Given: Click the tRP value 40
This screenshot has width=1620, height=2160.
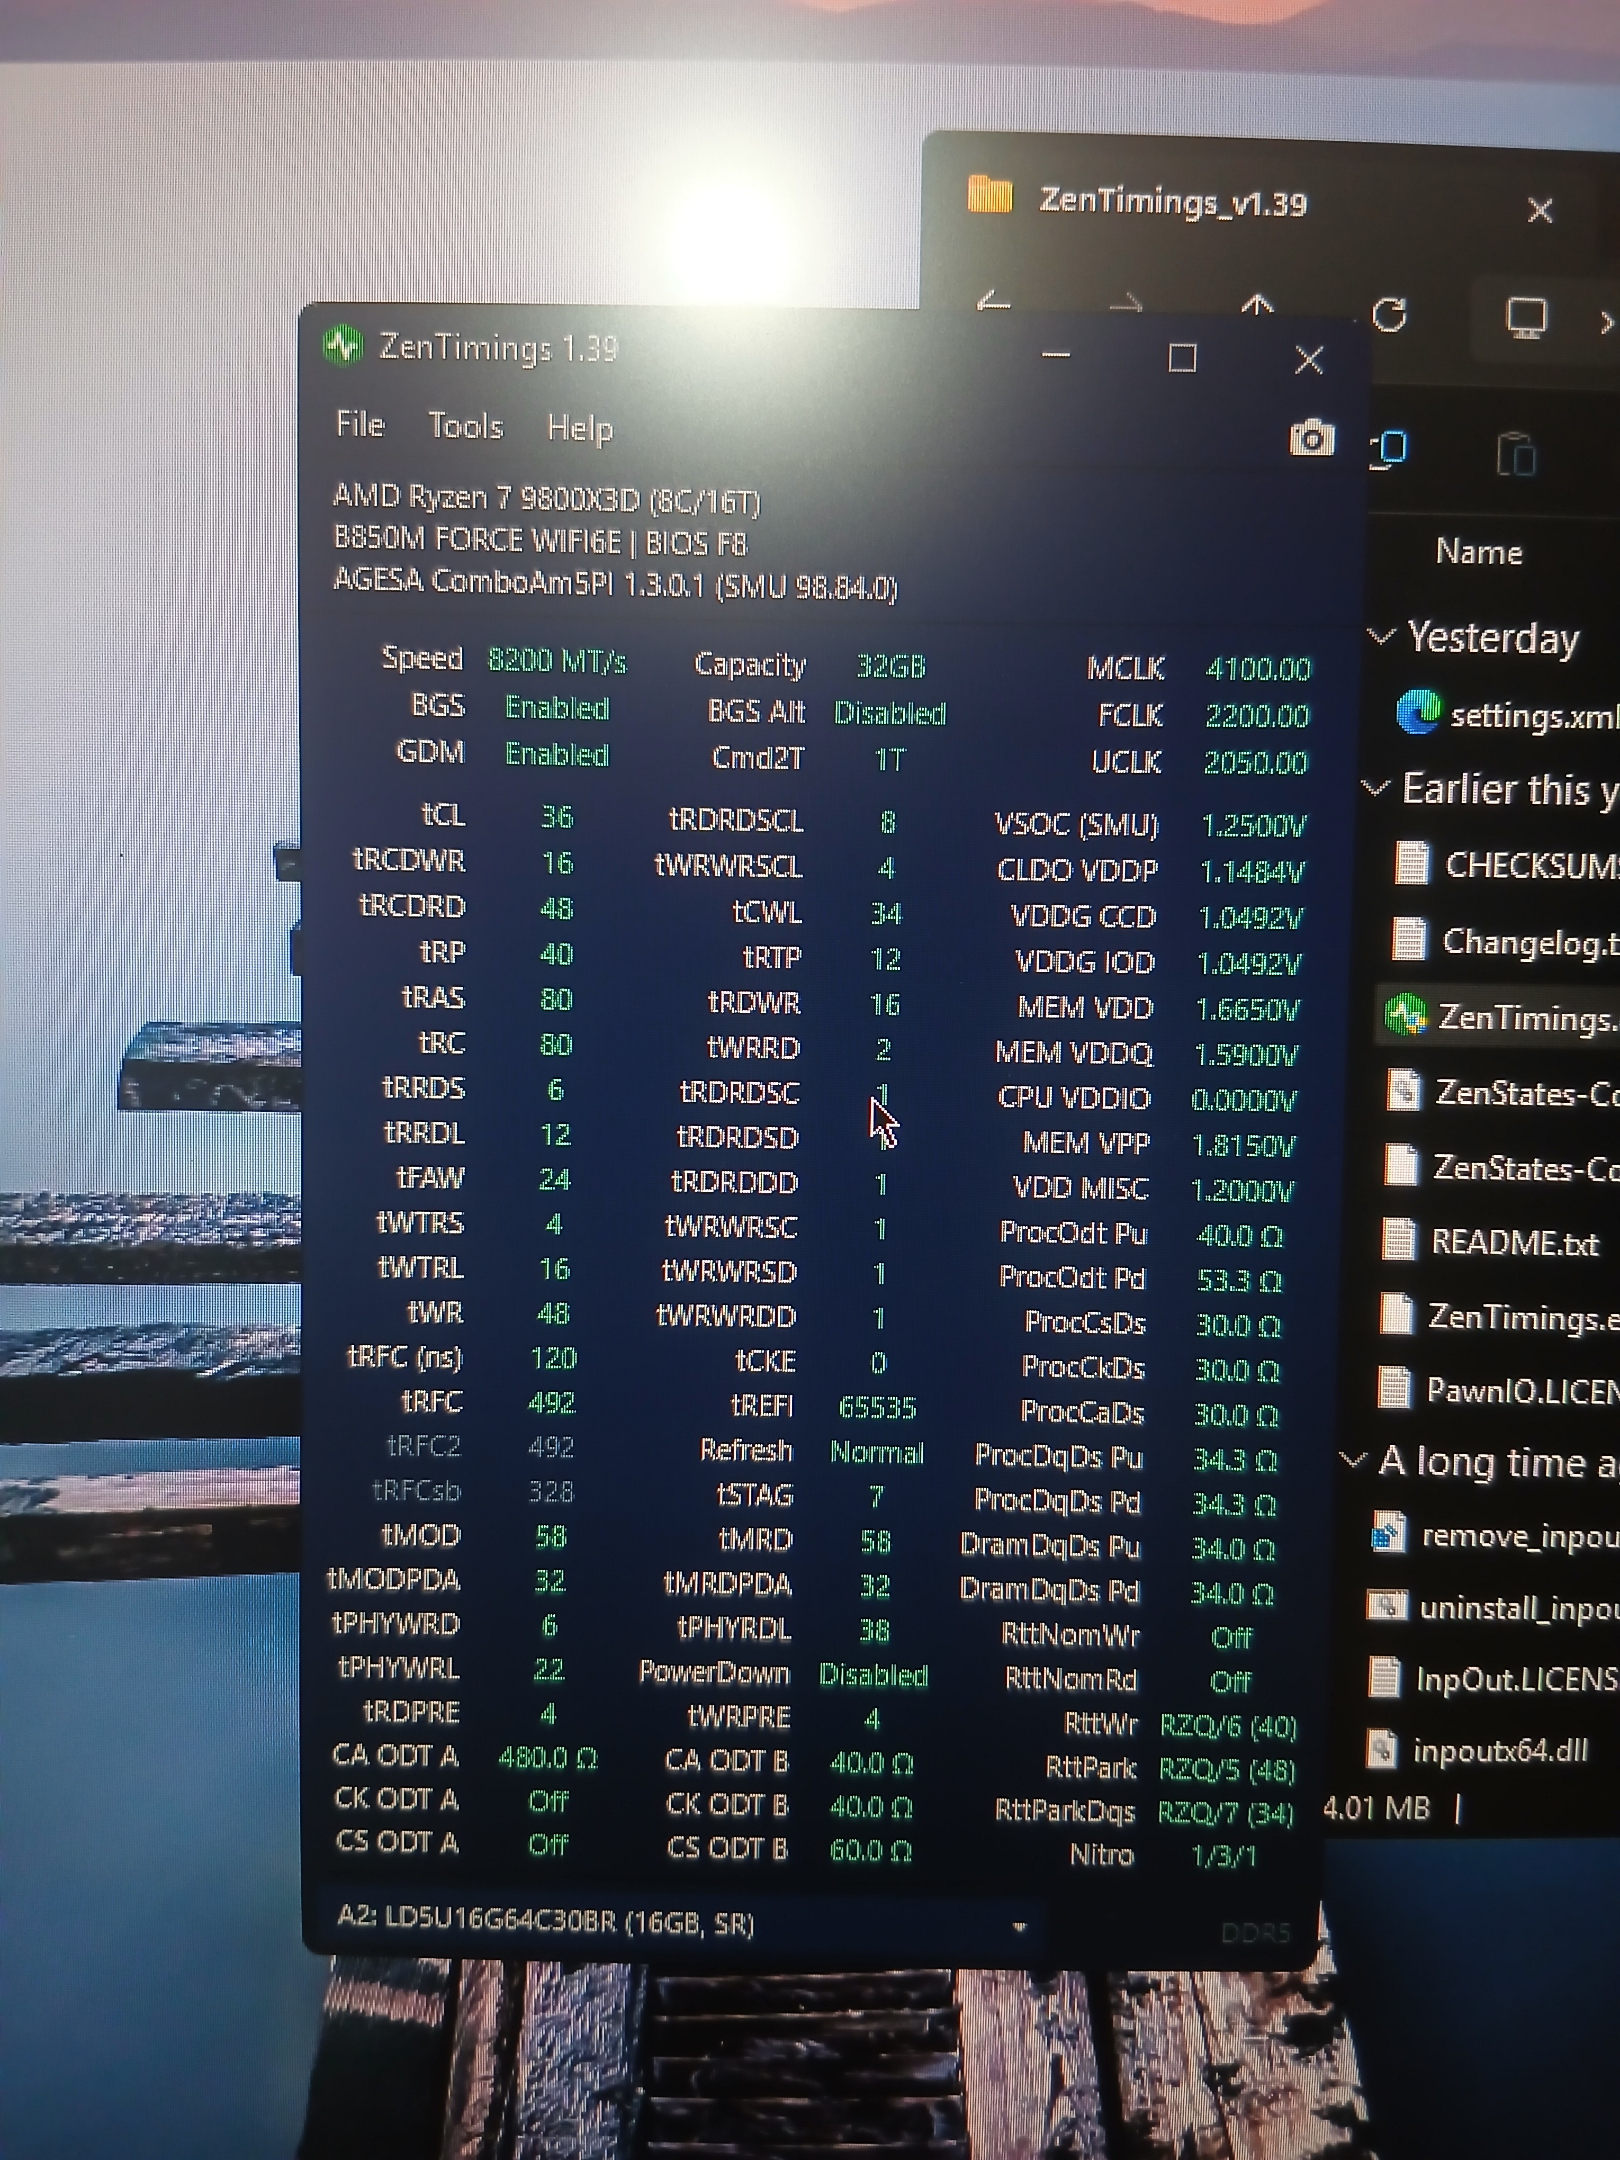Looking at the screenshot, I should 556,954.
